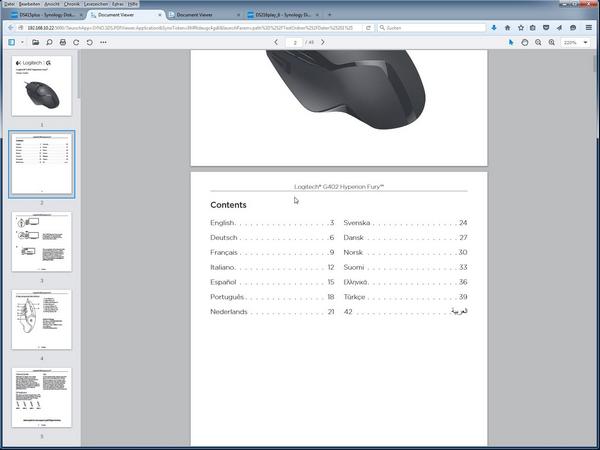
Task: Click the Open file folder icon
Action: pyautogui.click(x=36, y=42)
